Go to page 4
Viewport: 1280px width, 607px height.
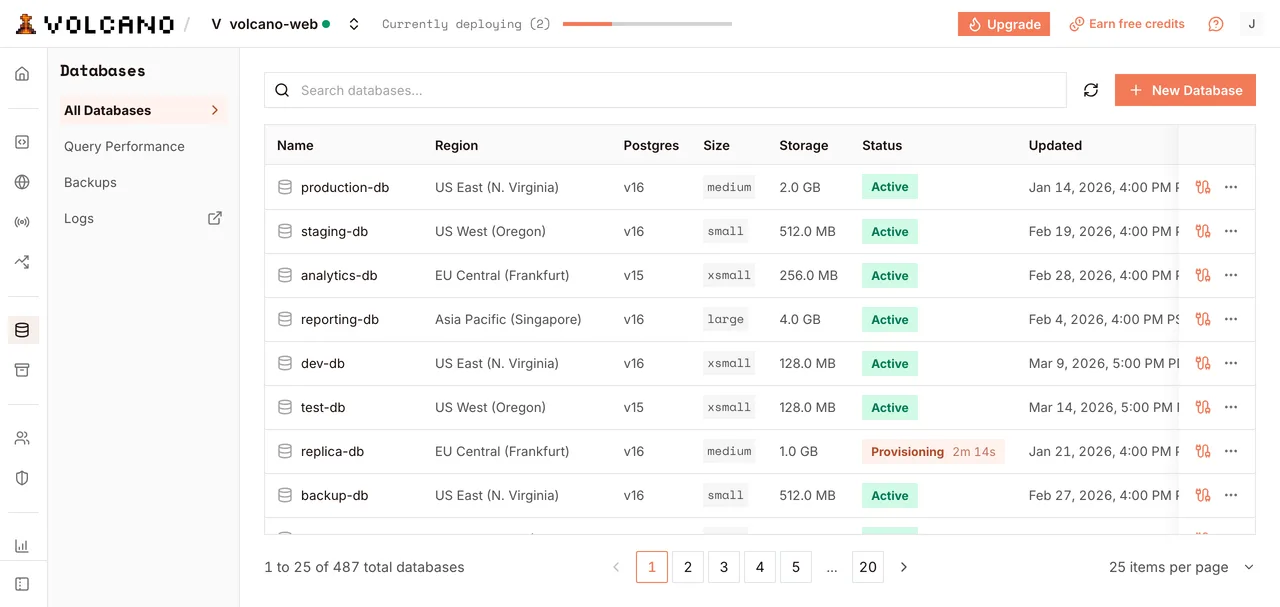coord(760,567)
